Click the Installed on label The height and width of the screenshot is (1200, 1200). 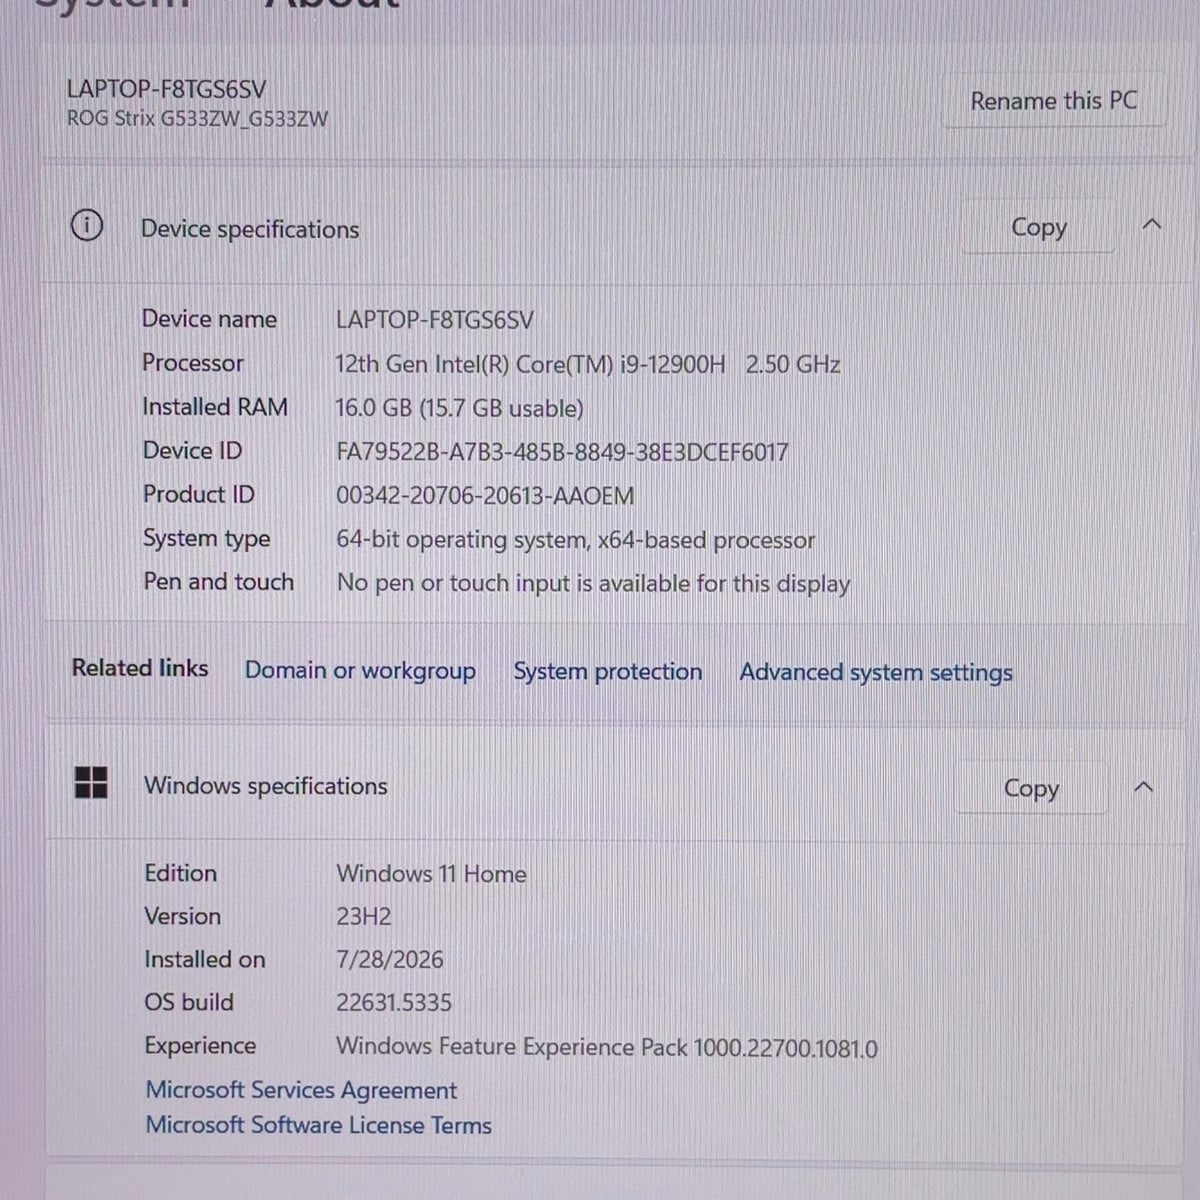point(205,959)
